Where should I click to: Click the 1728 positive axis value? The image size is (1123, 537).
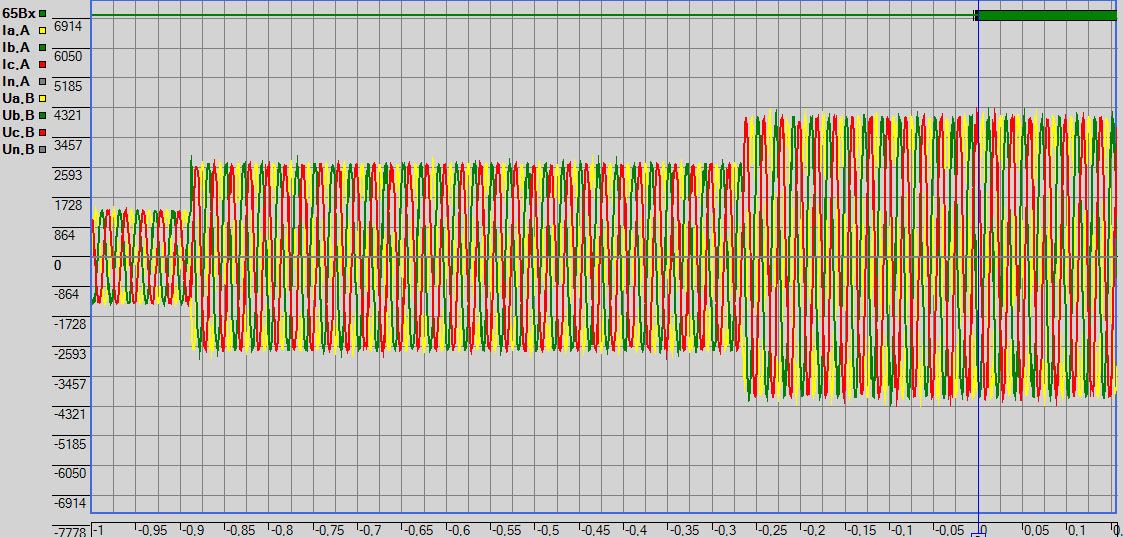68,205
